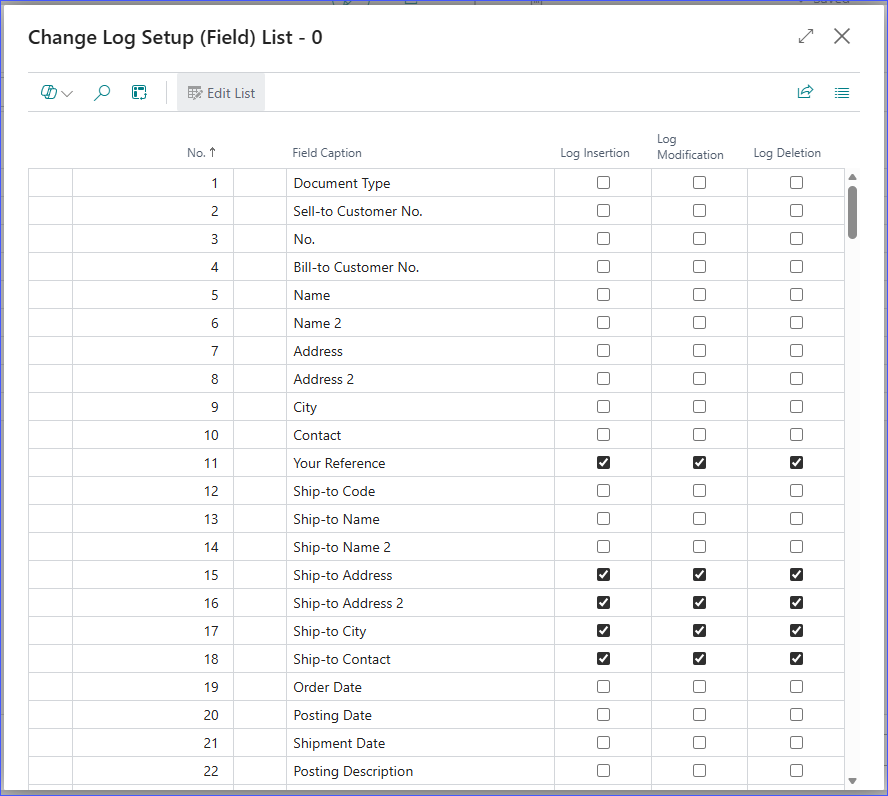The width and height of the screenshot is (888, 796).
Task: Expand the Copilot dropdown chevron
Action: (68, 94)
